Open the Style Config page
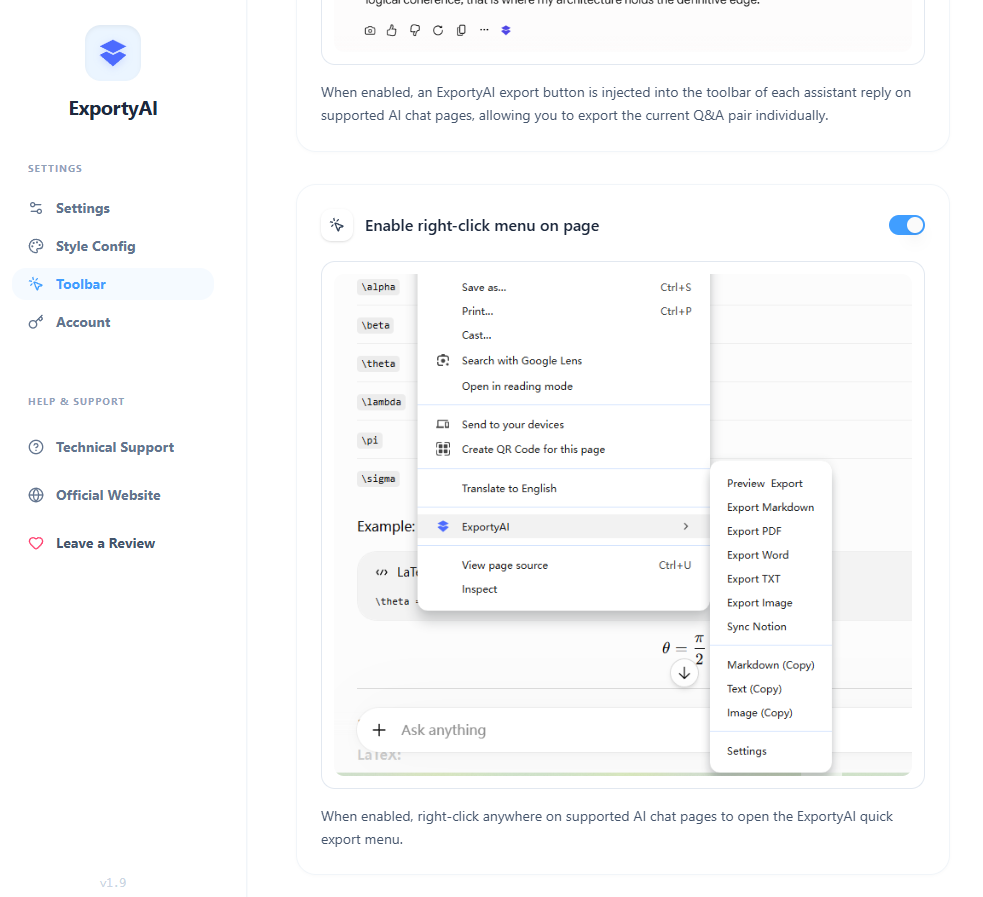 (x=113, y=246)
